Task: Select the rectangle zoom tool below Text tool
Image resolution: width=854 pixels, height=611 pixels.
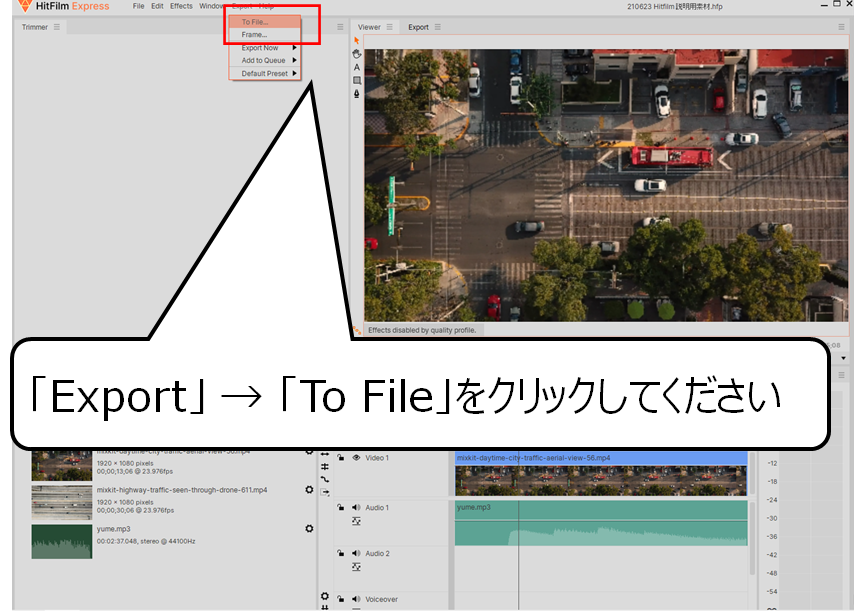Action: click(x=357, y=80)
